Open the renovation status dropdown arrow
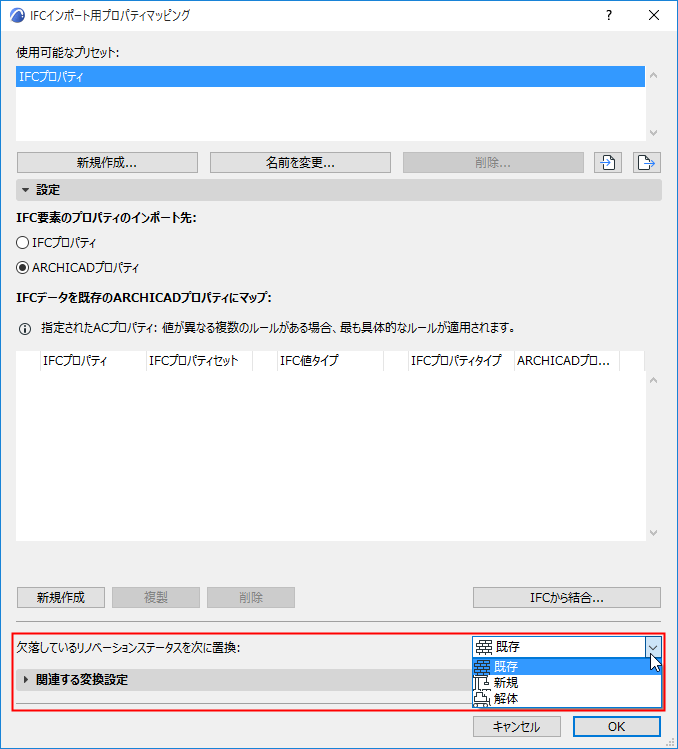Screen dimensions: 678x749 pyautogui.click(x=653, y=647)
